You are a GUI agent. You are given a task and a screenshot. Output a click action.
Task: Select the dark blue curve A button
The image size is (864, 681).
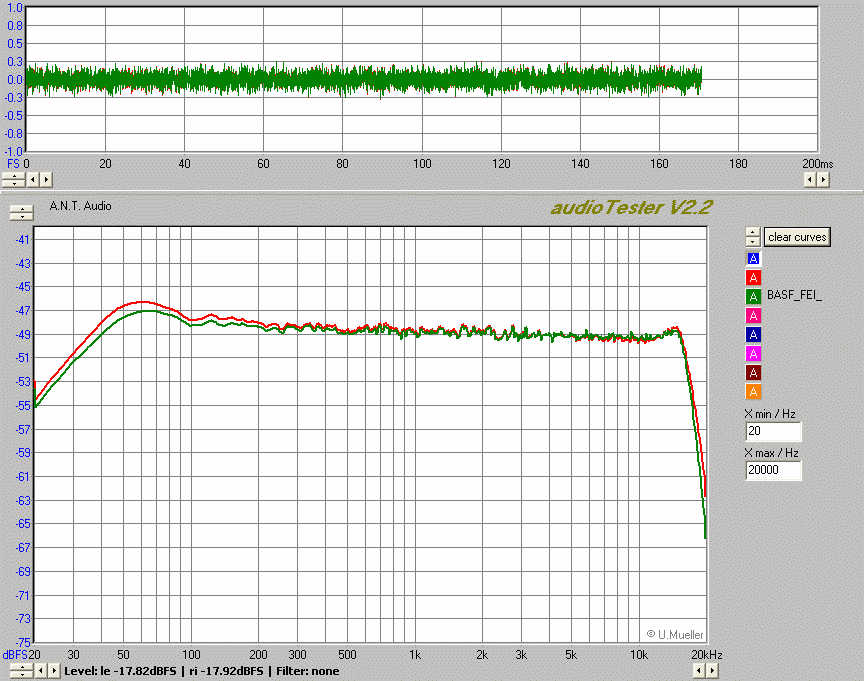tap(753, 334)
